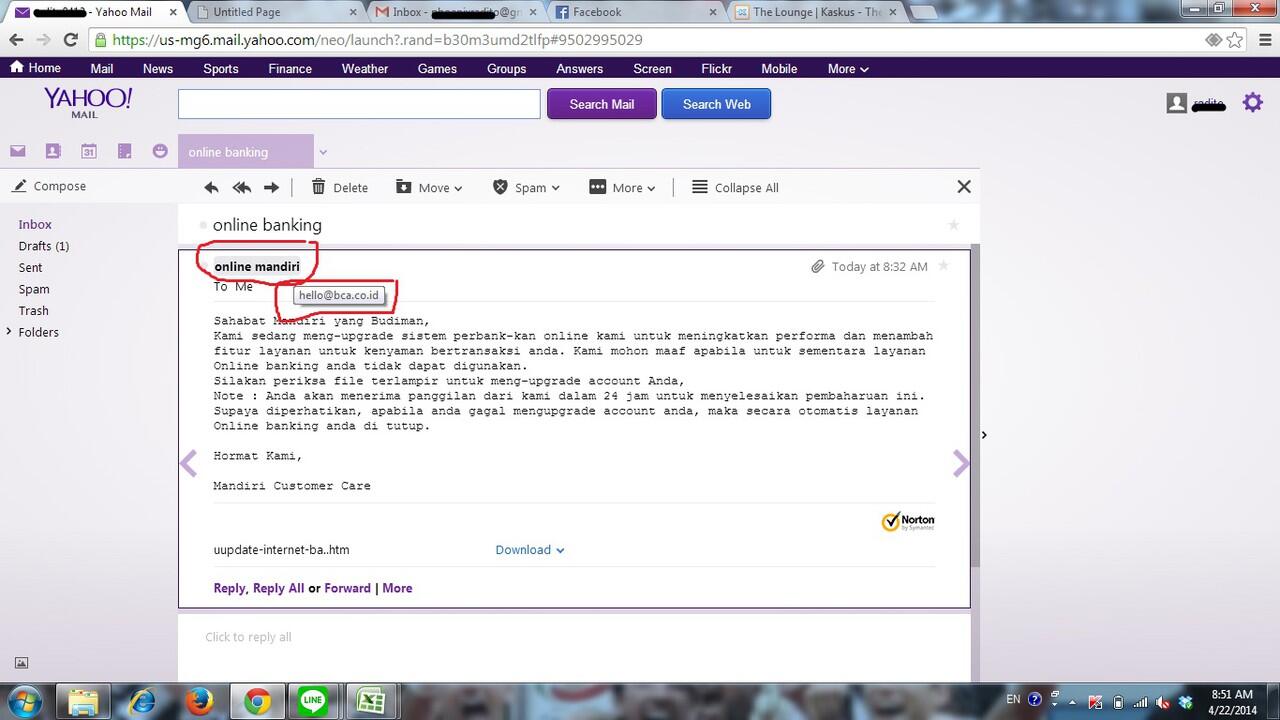Viewport: 1280px width, 720px height.
Task: Open Firefox from the taskbar
Action: tap(200, 701)
